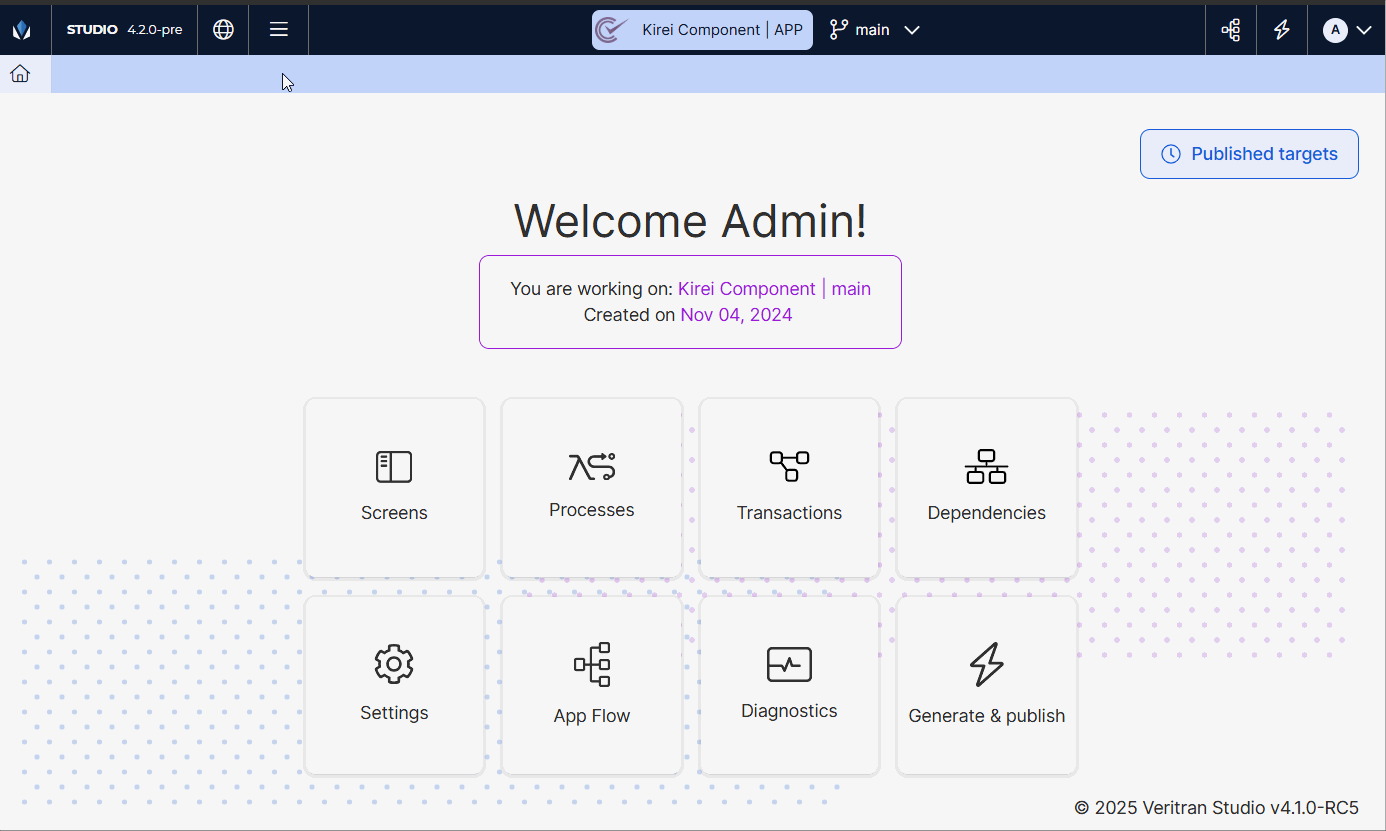
Task: Click the Kirei Component link in the welcome card
Action: [x=746, y=289]
